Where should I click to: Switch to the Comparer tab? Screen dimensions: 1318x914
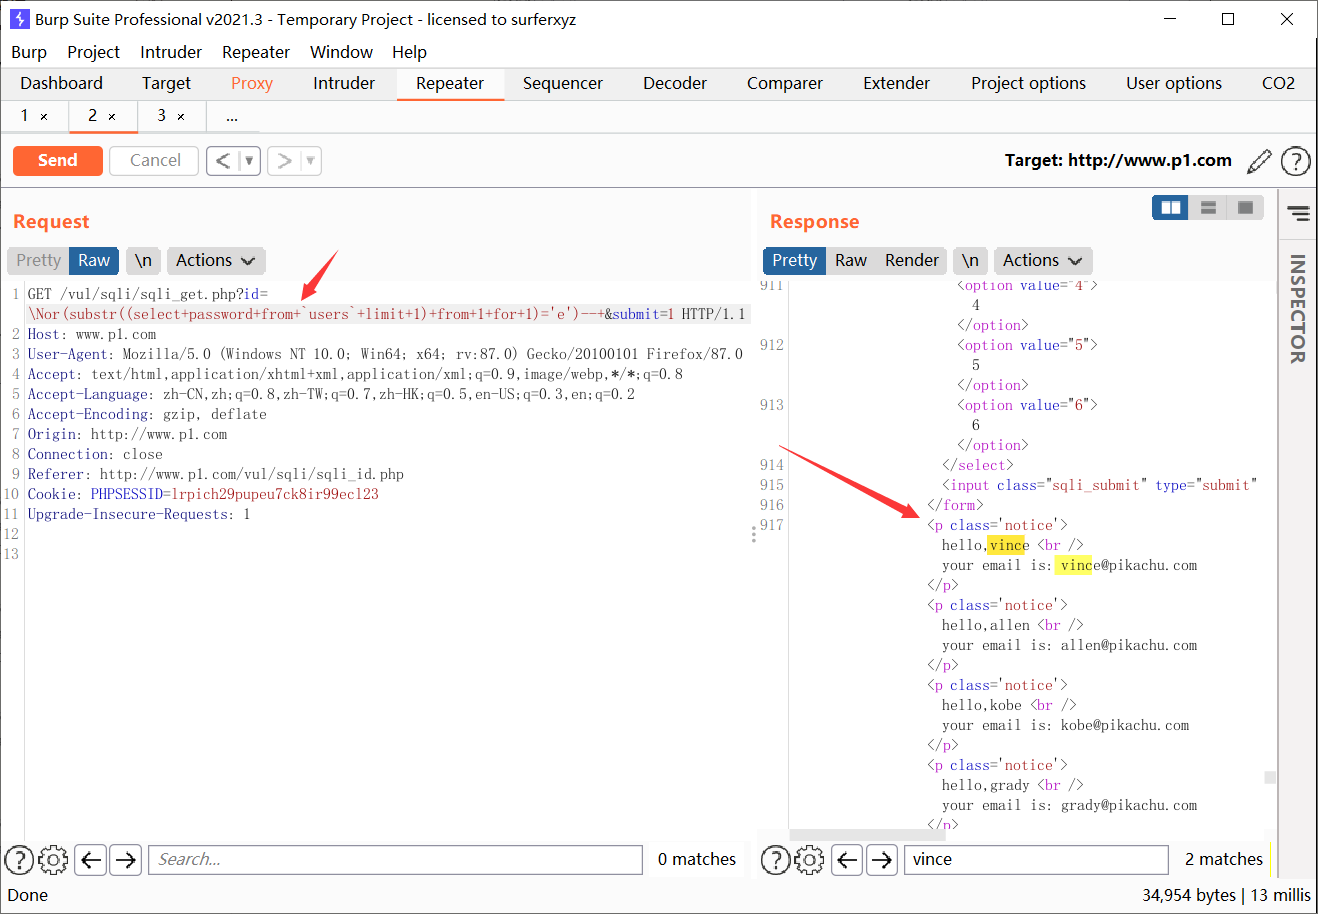(x=785, y=83)
